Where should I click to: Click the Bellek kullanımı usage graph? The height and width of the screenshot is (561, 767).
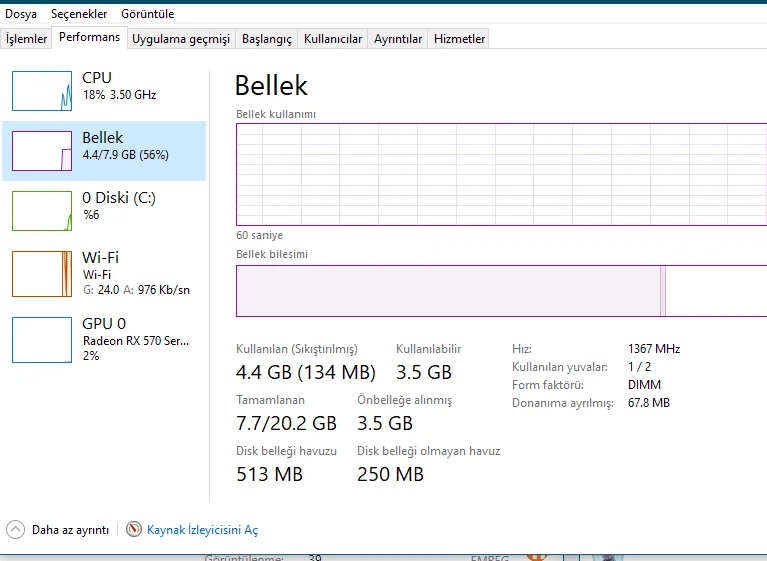pos(500,174)
